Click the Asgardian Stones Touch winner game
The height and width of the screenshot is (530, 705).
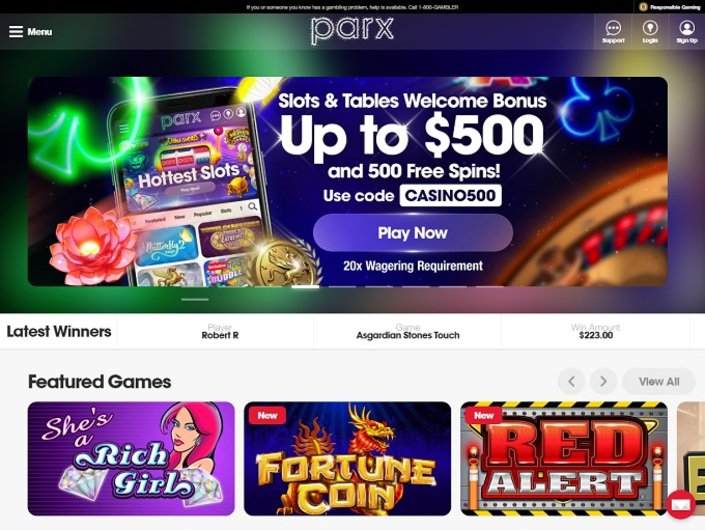[408, 335]
